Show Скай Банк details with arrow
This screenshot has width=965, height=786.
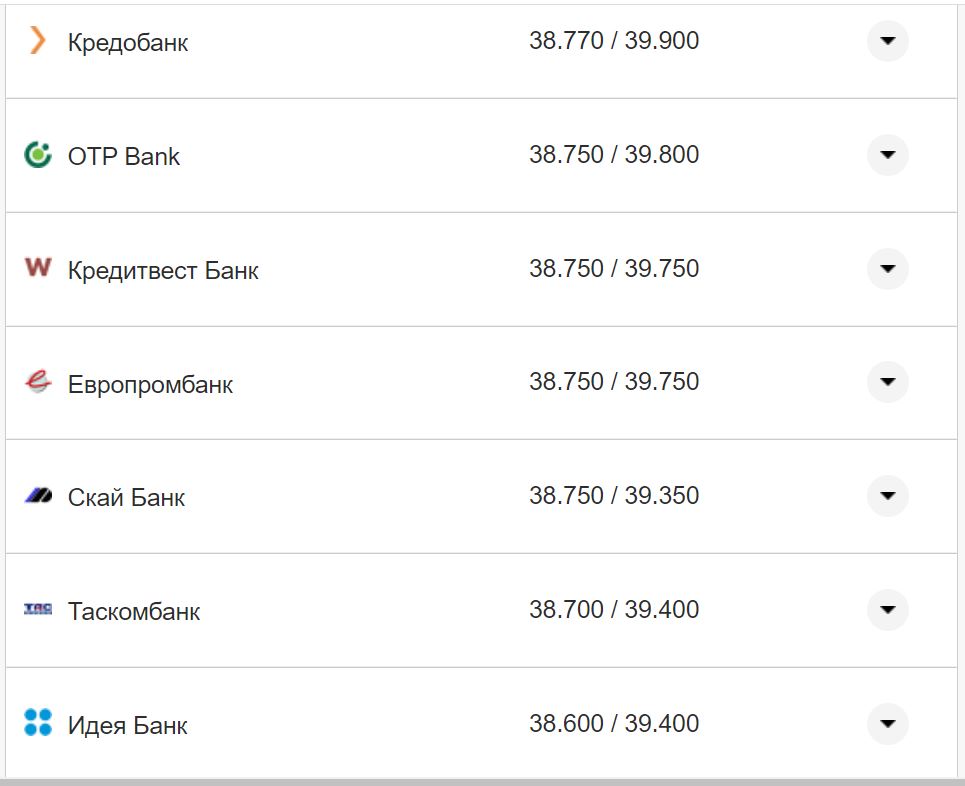pos(887,496)
